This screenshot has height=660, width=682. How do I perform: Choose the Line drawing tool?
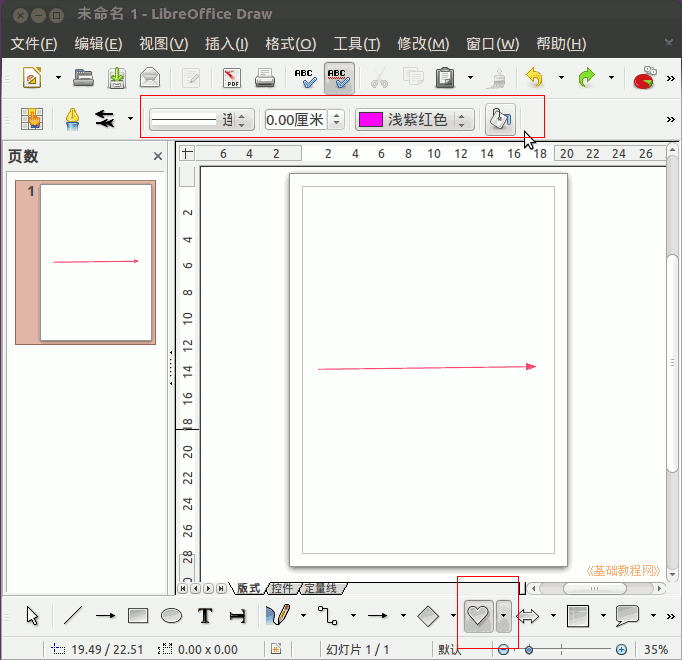(73, 616)
